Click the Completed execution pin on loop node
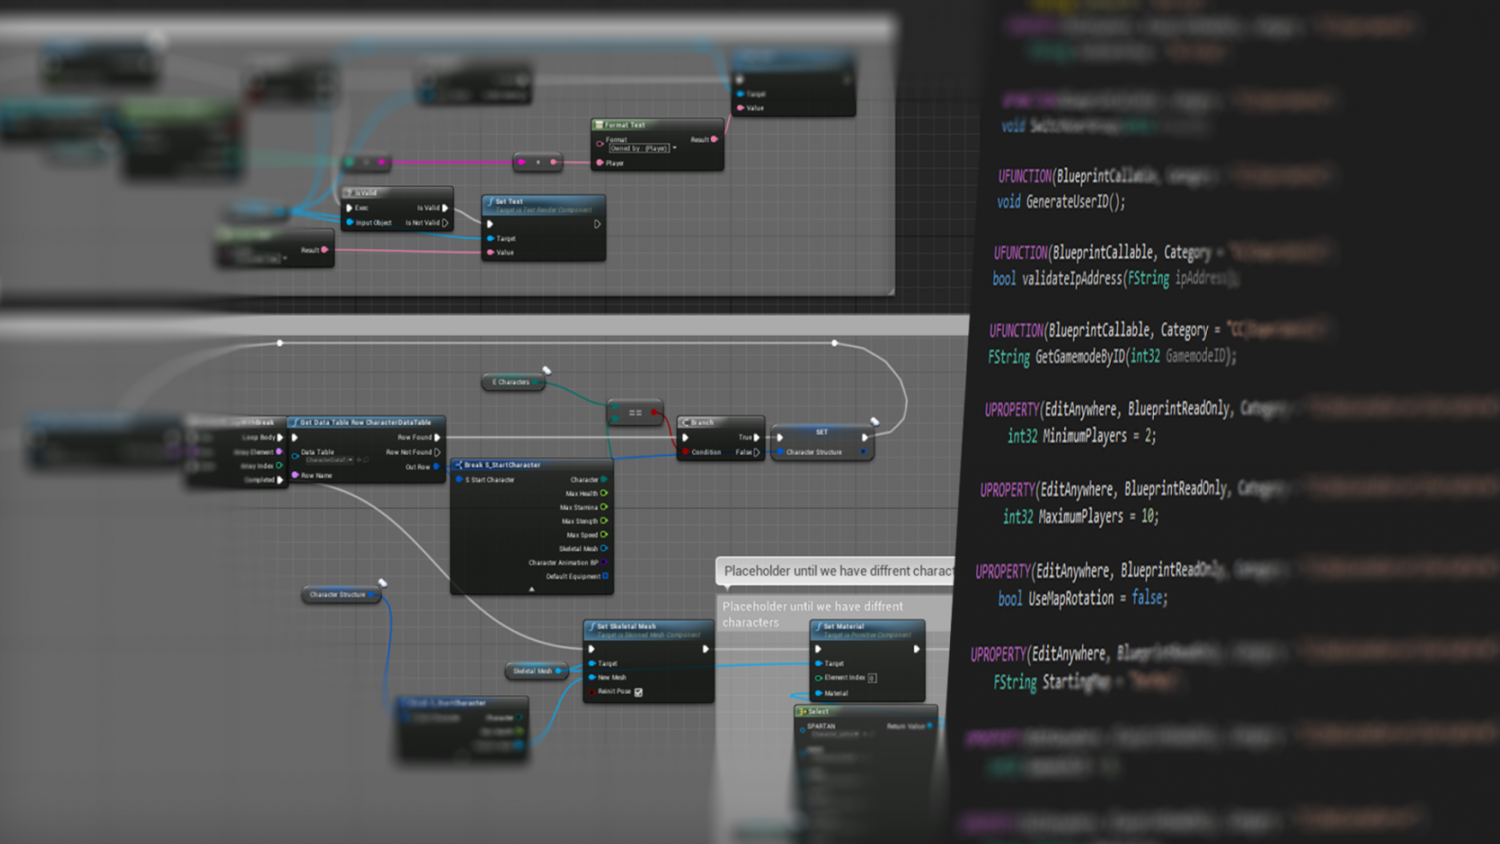Screen dimensions: 1500x844 pos(280,480)
